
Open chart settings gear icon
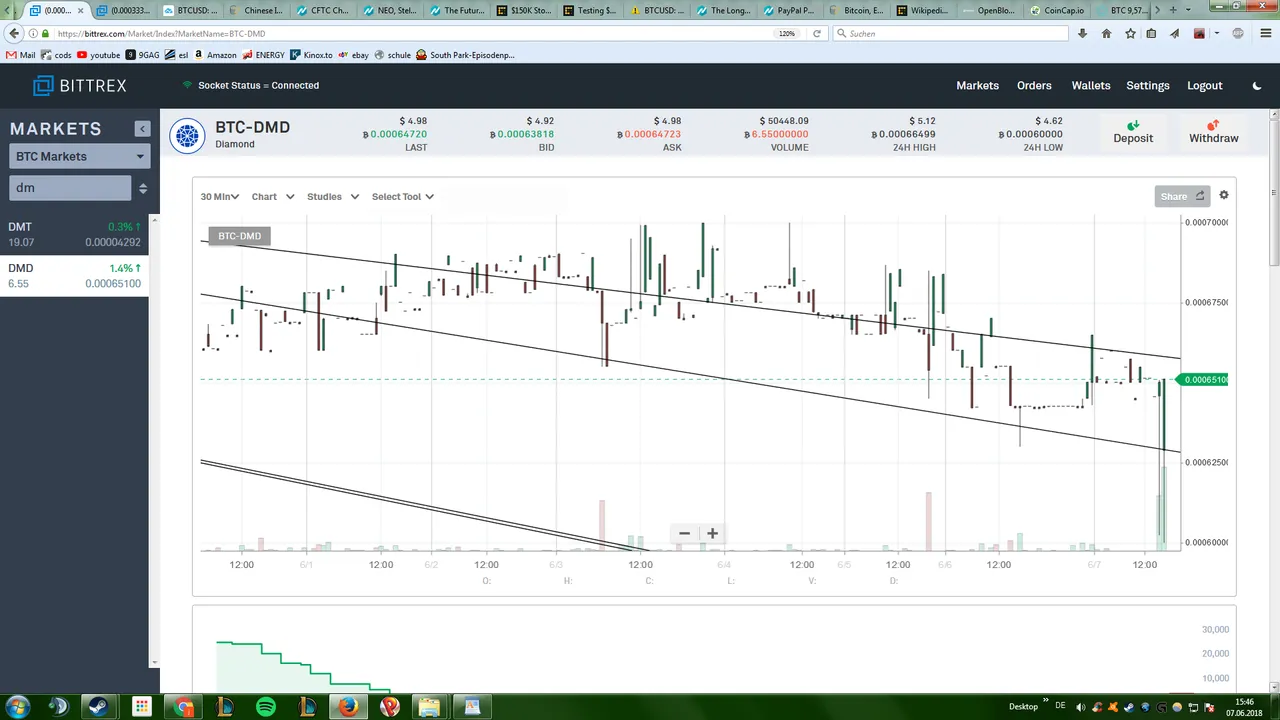click(x=1224, y=195)
